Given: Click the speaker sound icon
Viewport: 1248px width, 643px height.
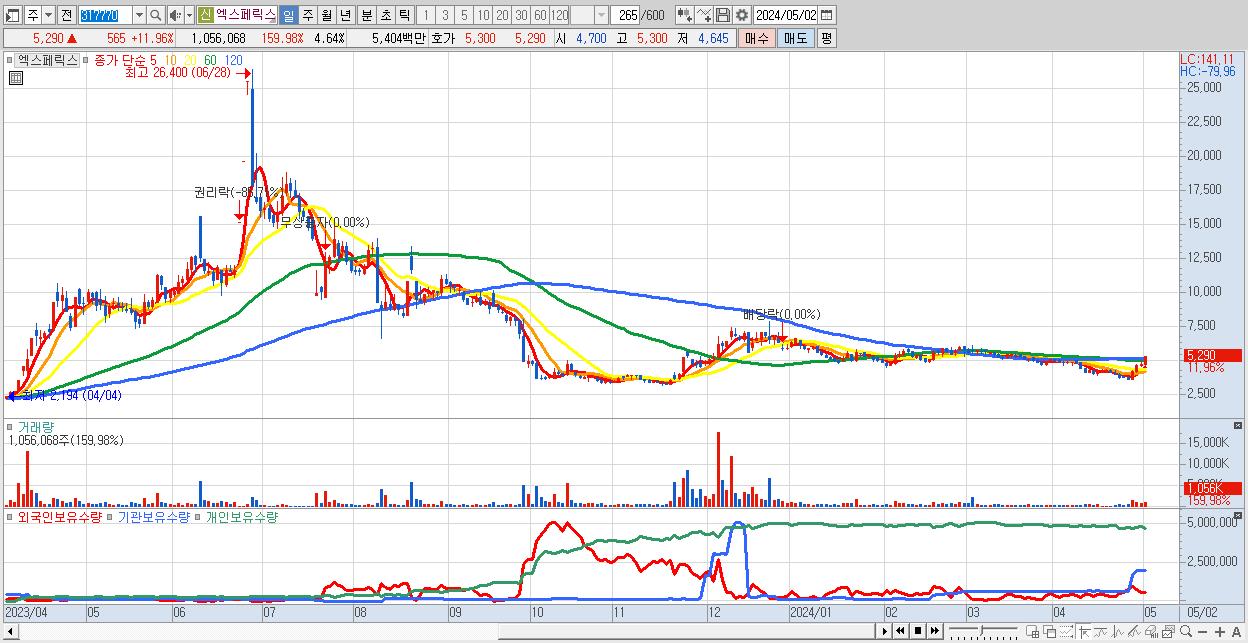Looking at the screenshot, I should [174, 15].
